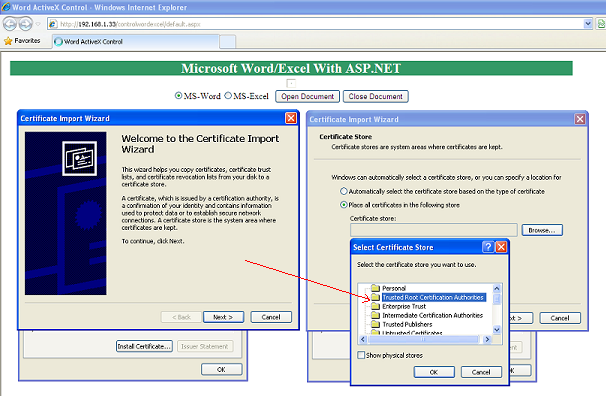Click OK in the left certificate dialog
This screenshot has width=606, height=396.
pos(221,369)
